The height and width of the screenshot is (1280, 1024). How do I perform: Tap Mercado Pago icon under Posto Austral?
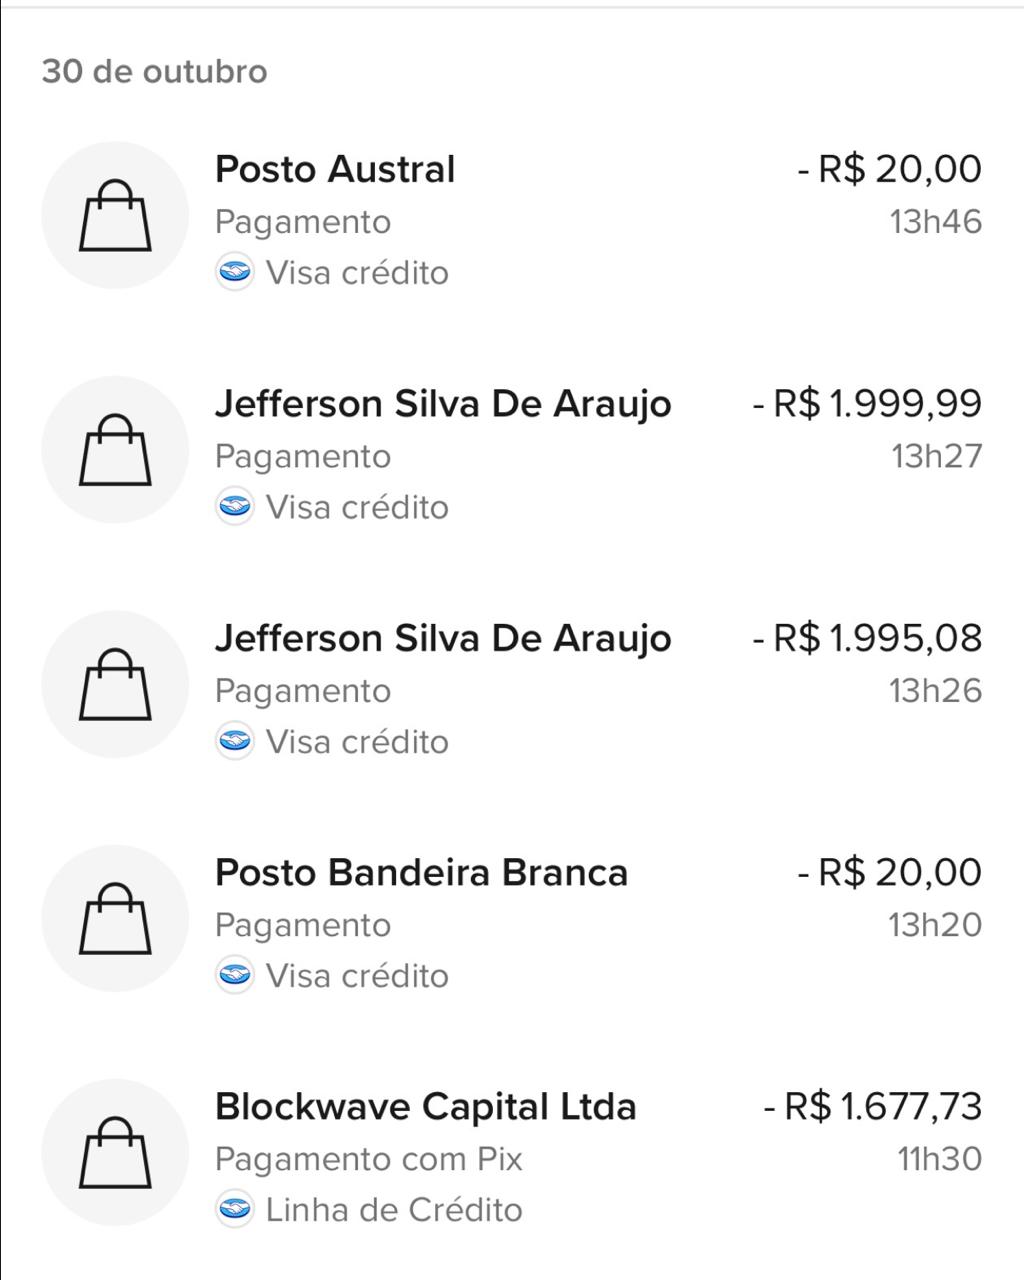coord(234,272)
